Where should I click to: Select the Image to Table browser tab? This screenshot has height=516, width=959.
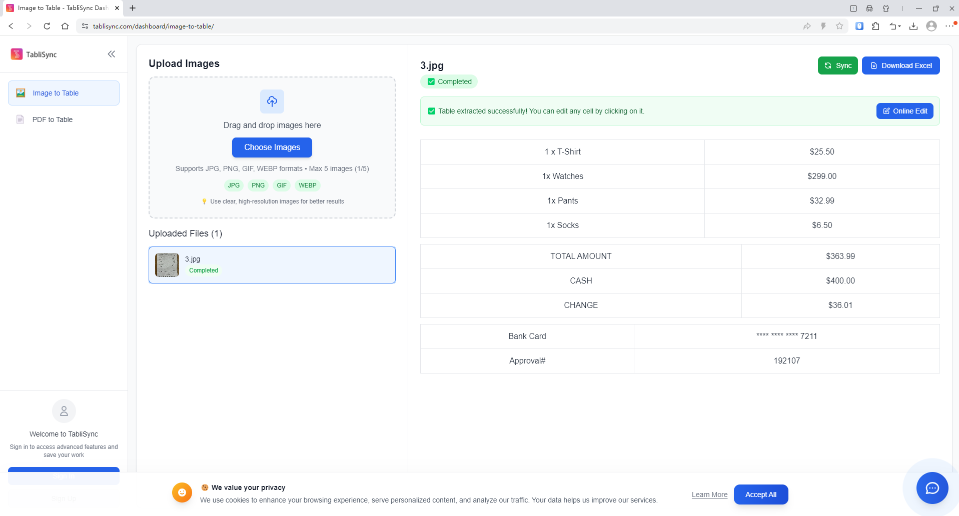[x=62, y=8]
